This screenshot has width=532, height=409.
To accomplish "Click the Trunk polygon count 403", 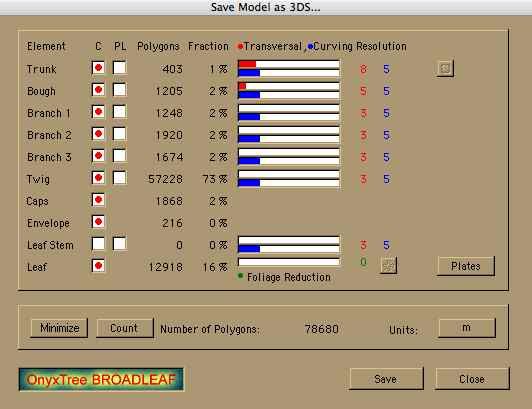I will [x=172, y=69].
